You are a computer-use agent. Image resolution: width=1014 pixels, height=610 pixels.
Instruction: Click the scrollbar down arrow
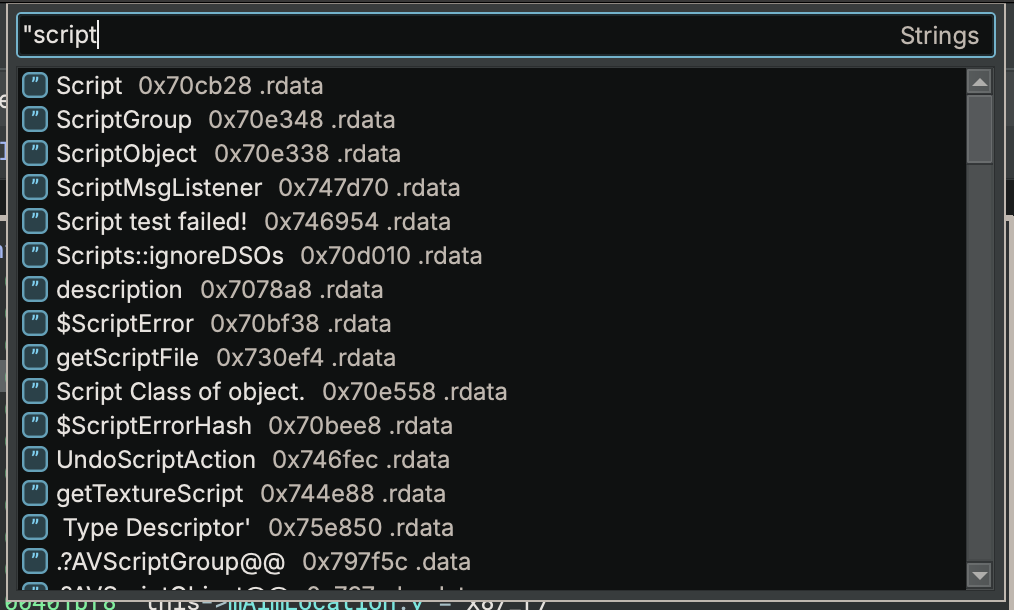coord(980,576)
